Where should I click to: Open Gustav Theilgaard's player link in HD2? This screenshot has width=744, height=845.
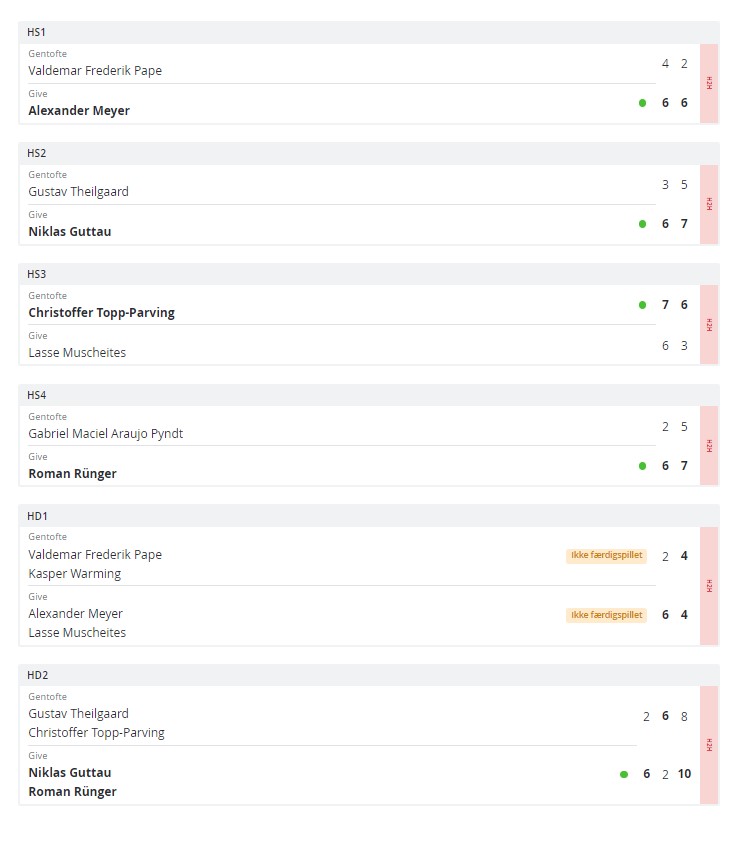(x=79, y=714)
